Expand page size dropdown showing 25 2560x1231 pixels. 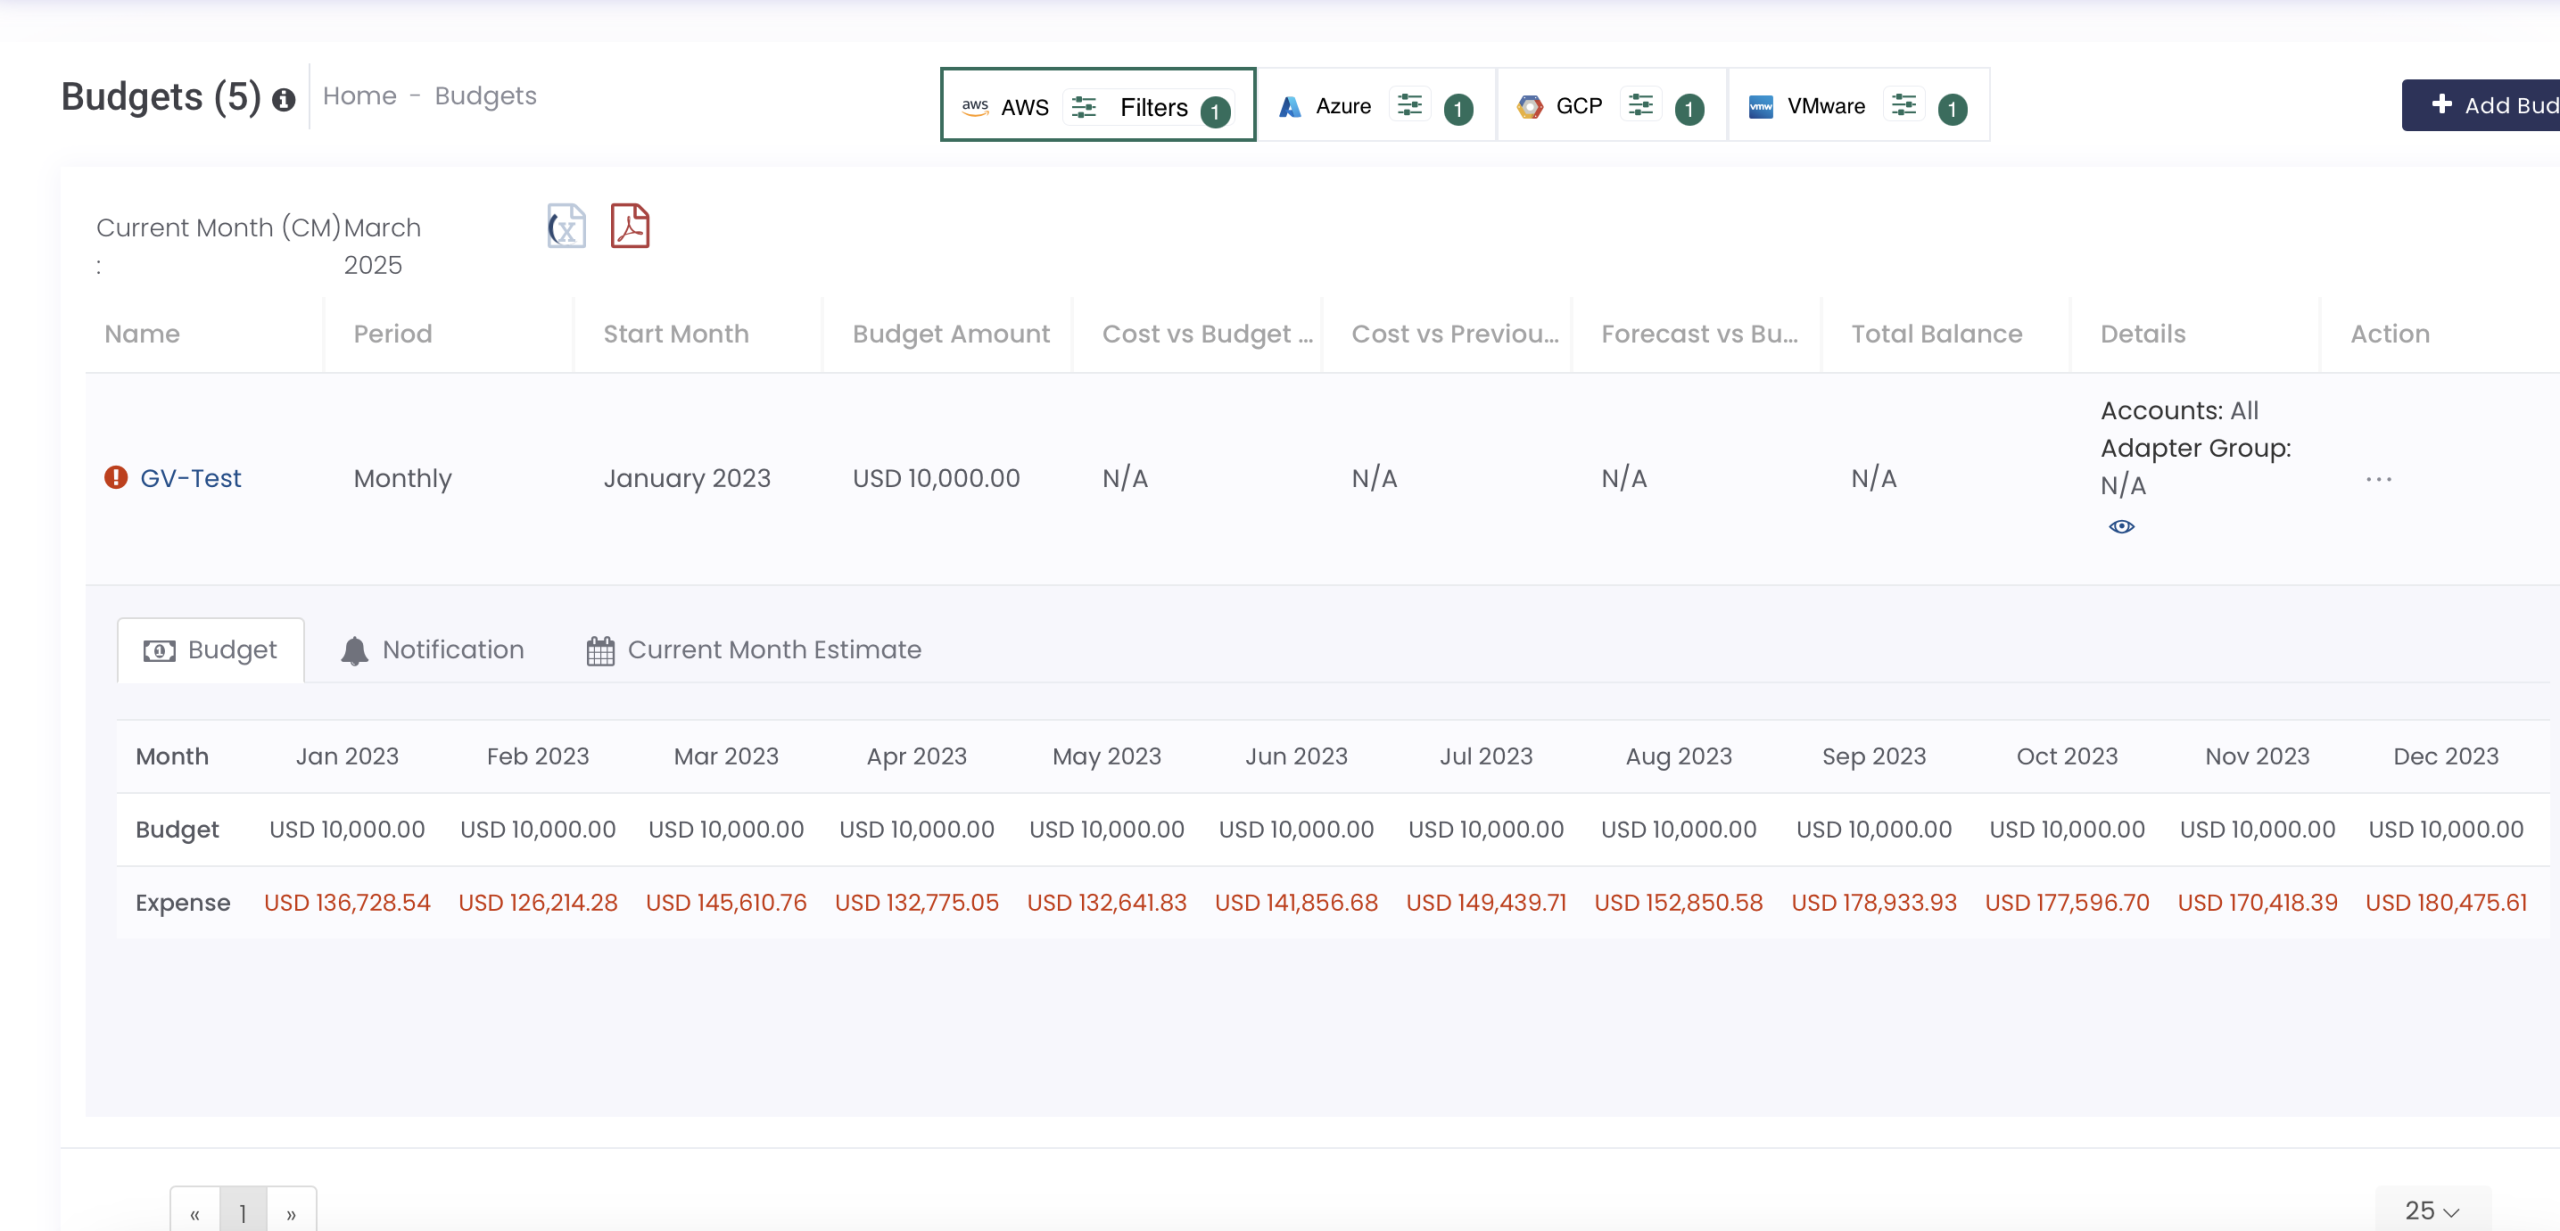click(x=2432, y=1210)
